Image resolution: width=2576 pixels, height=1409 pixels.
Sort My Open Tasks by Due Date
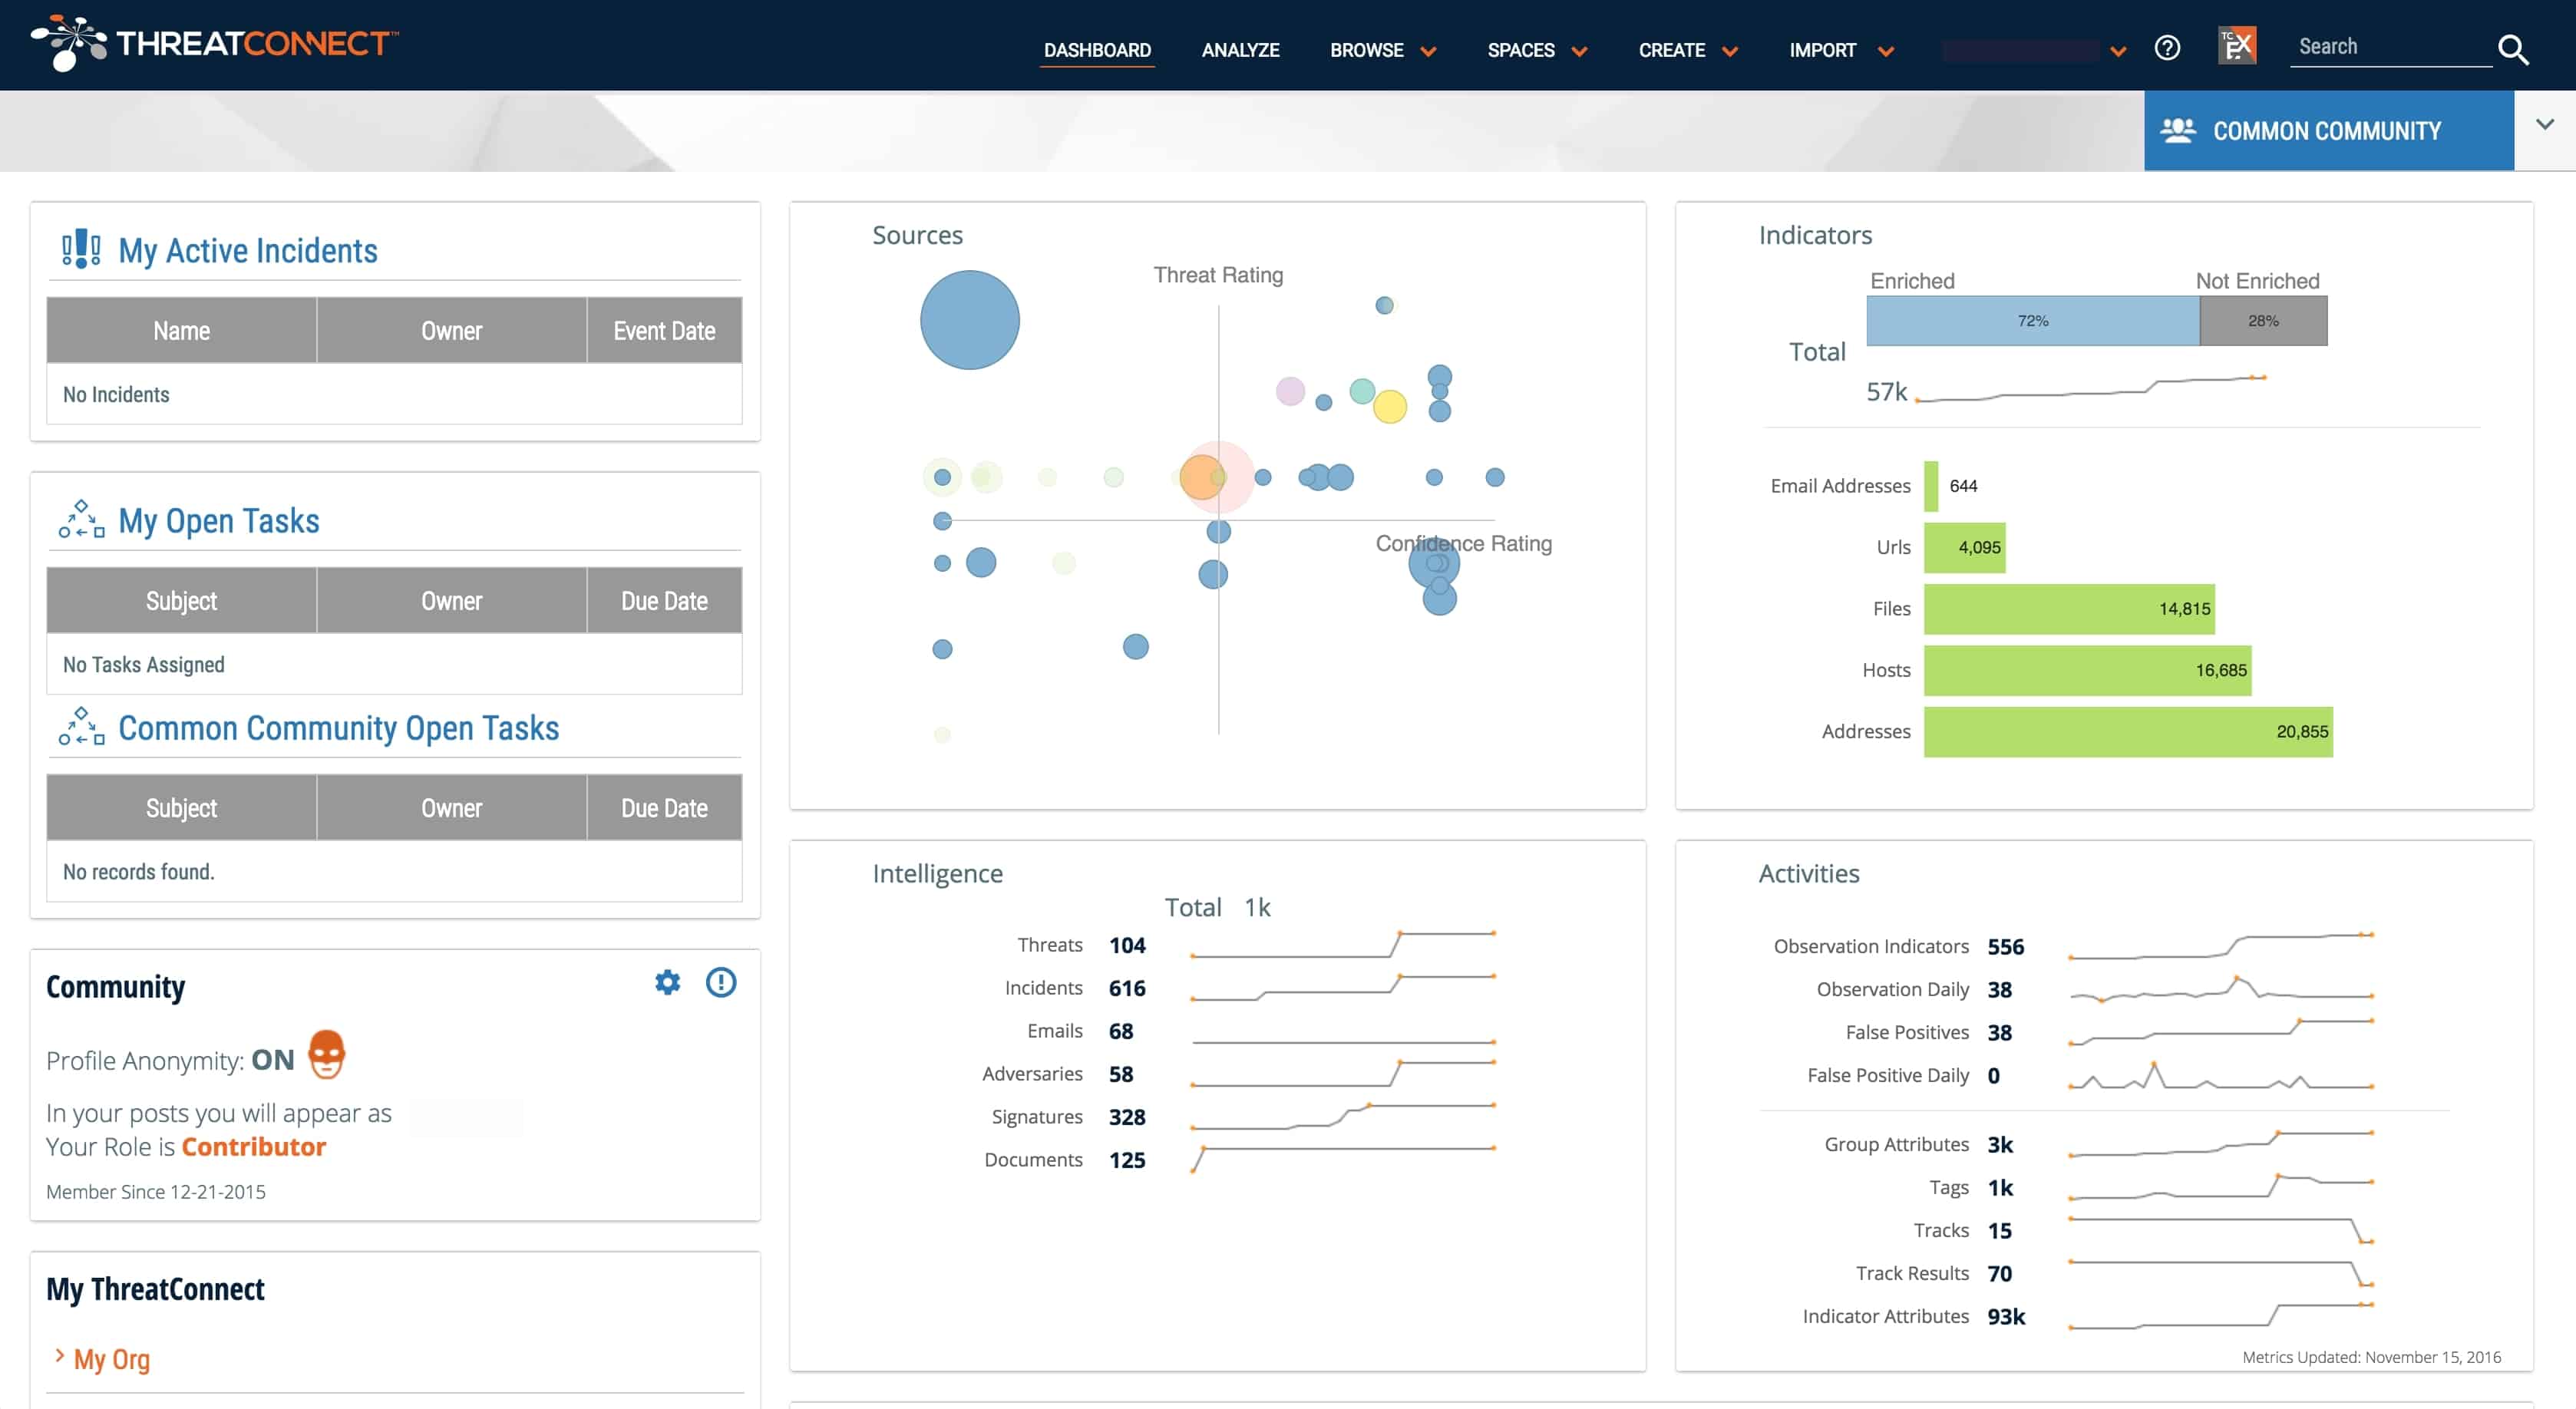click(664, 600)
